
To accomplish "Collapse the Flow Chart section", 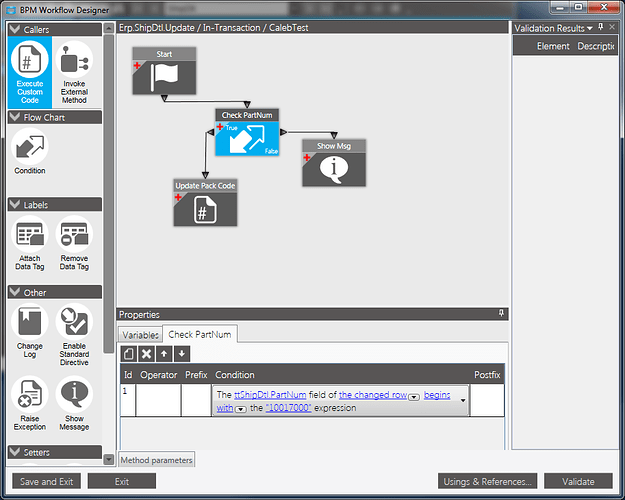I will click(15, 117).
